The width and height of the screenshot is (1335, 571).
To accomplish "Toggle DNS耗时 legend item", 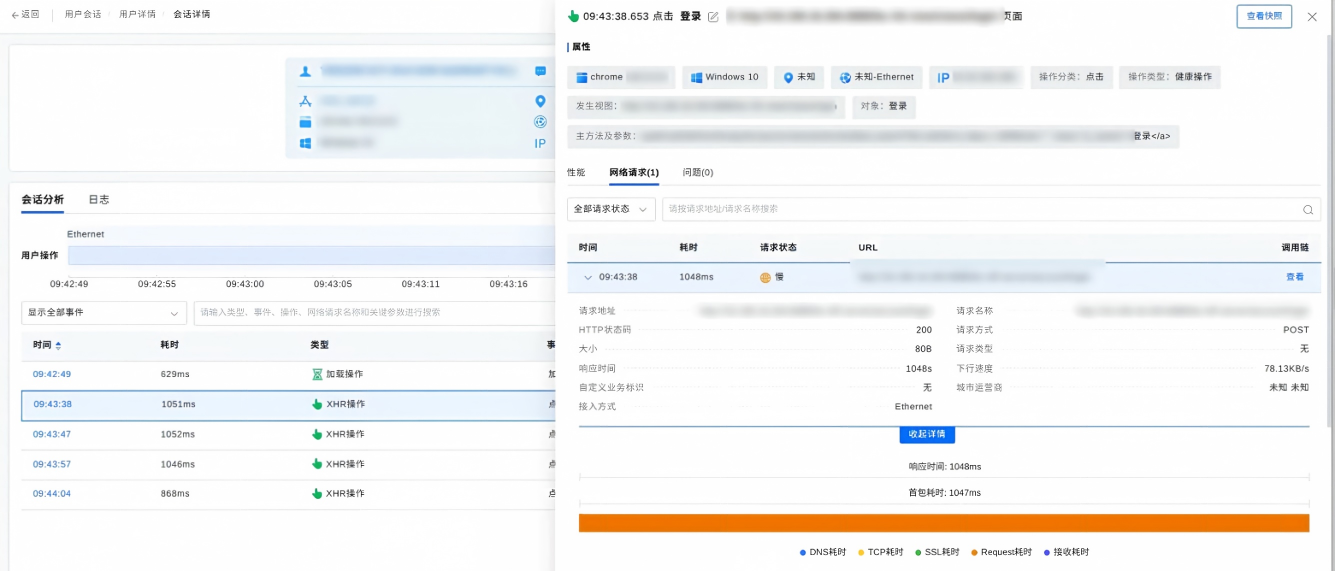I will 823,552.
